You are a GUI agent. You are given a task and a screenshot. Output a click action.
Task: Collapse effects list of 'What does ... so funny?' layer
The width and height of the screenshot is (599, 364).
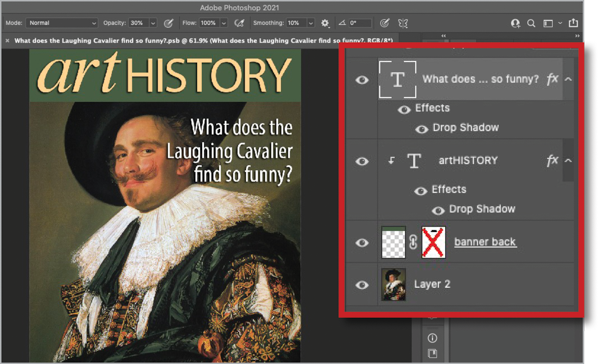click(568, 79)
